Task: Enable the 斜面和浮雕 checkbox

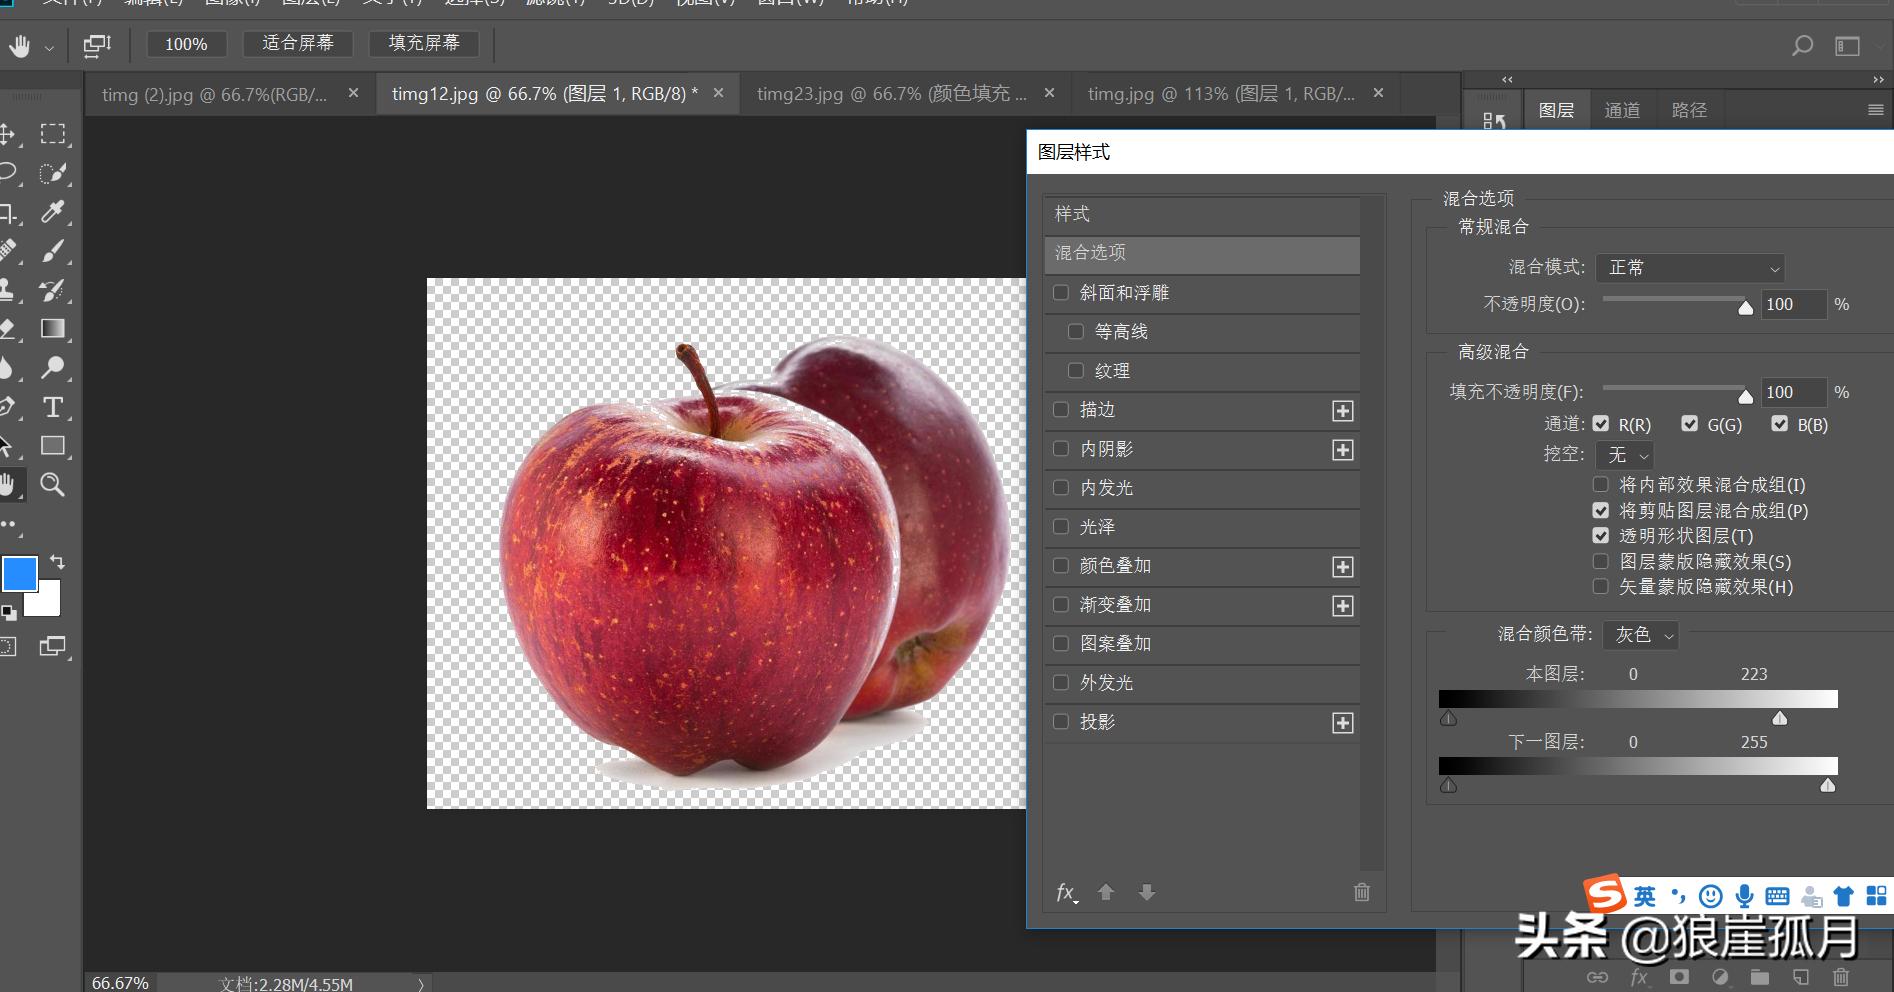Action: tap(1061, 292)
